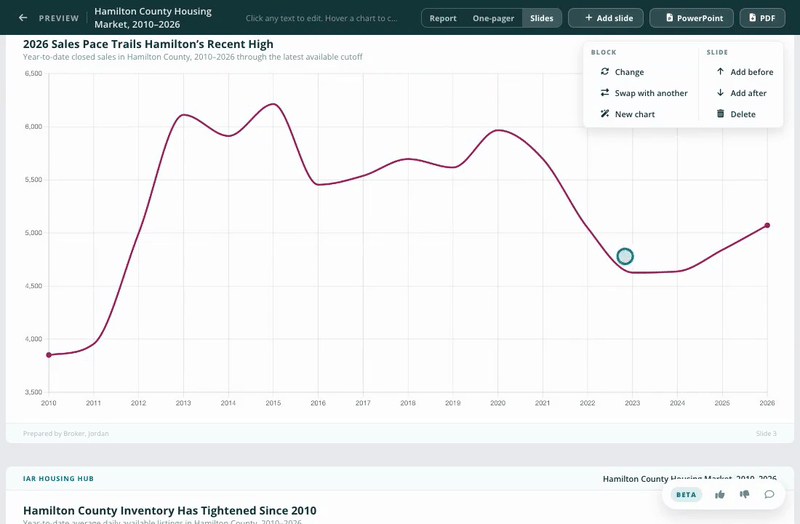Edit the 2026 Sales Pace slide heading
Viewport: 800px width, 524px height.
click(x=148, y=44)
